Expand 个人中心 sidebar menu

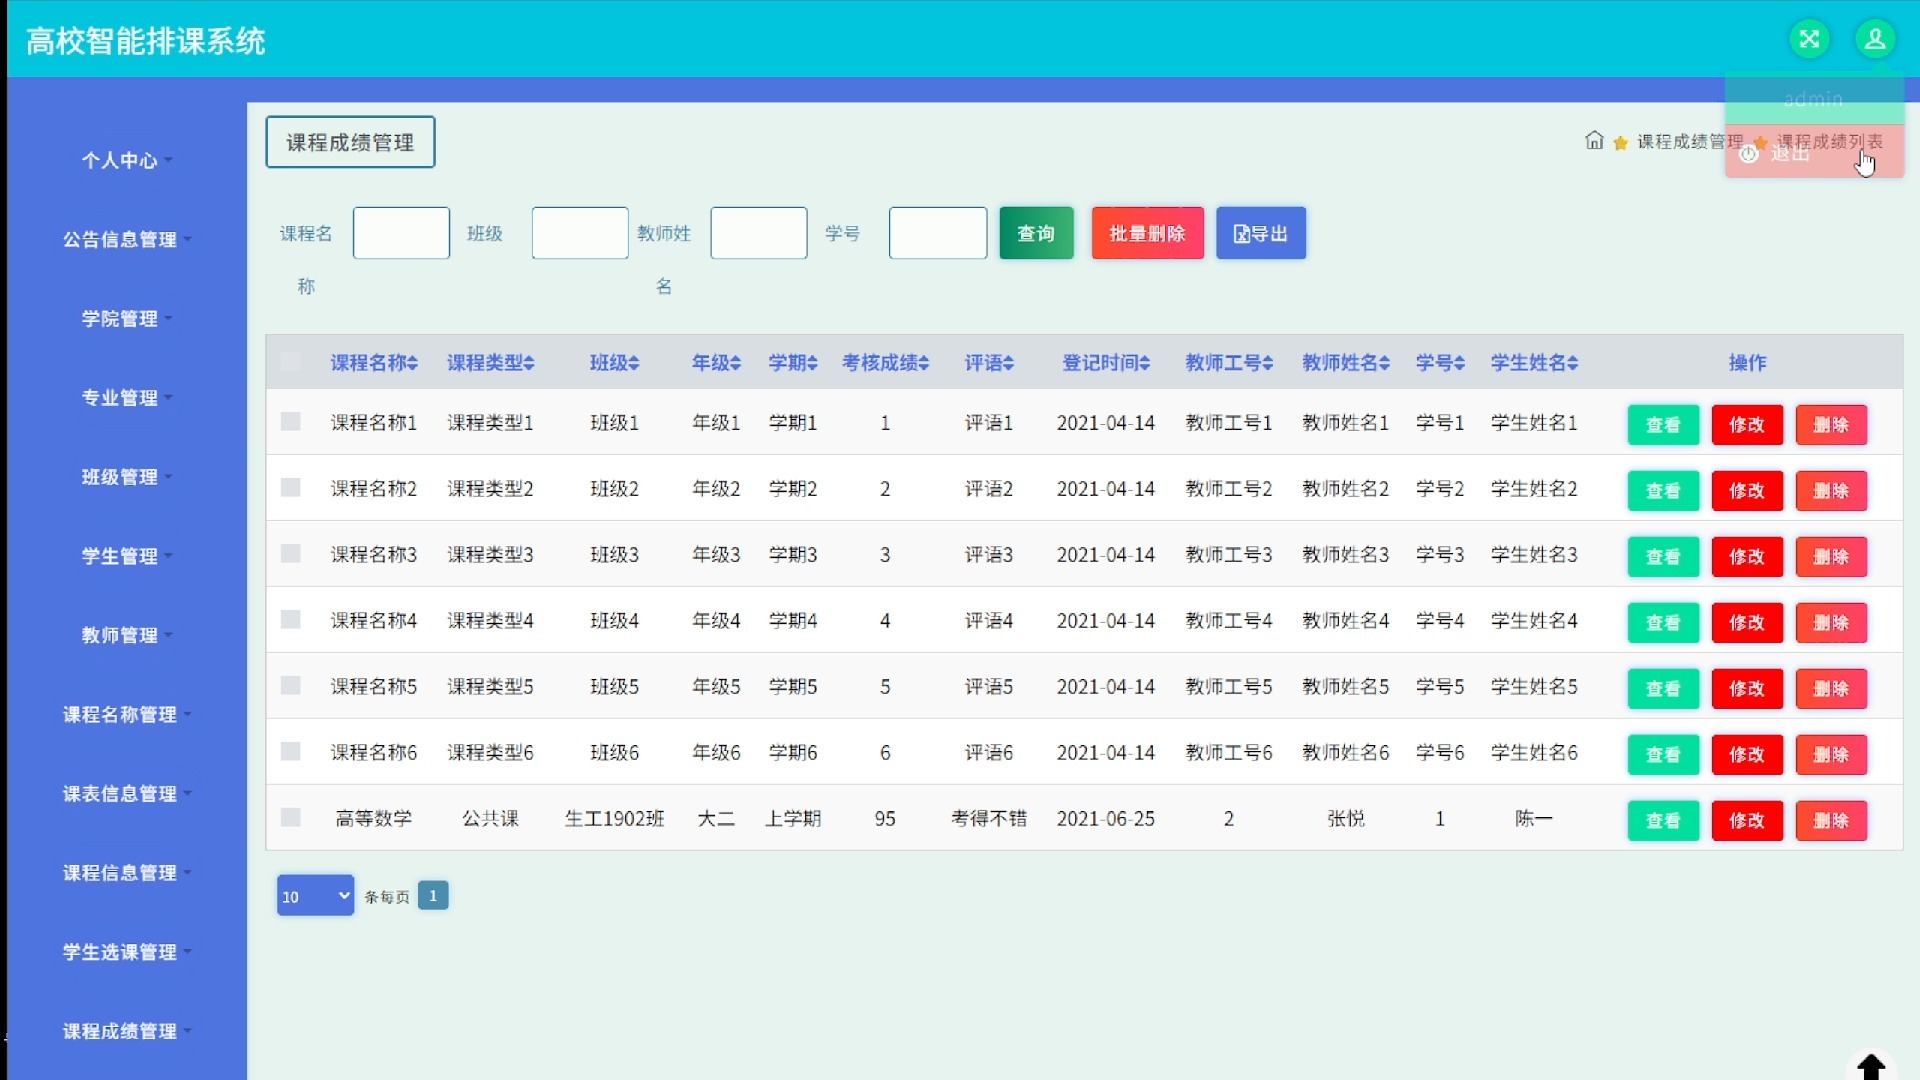(x=126, y=160)
